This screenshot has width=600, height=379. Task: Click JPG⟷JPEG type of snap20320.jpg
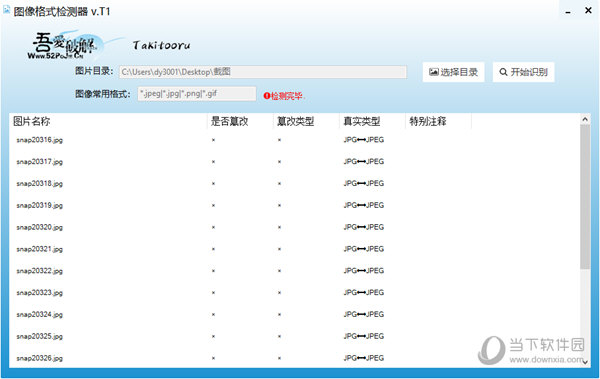click(364, 227)
